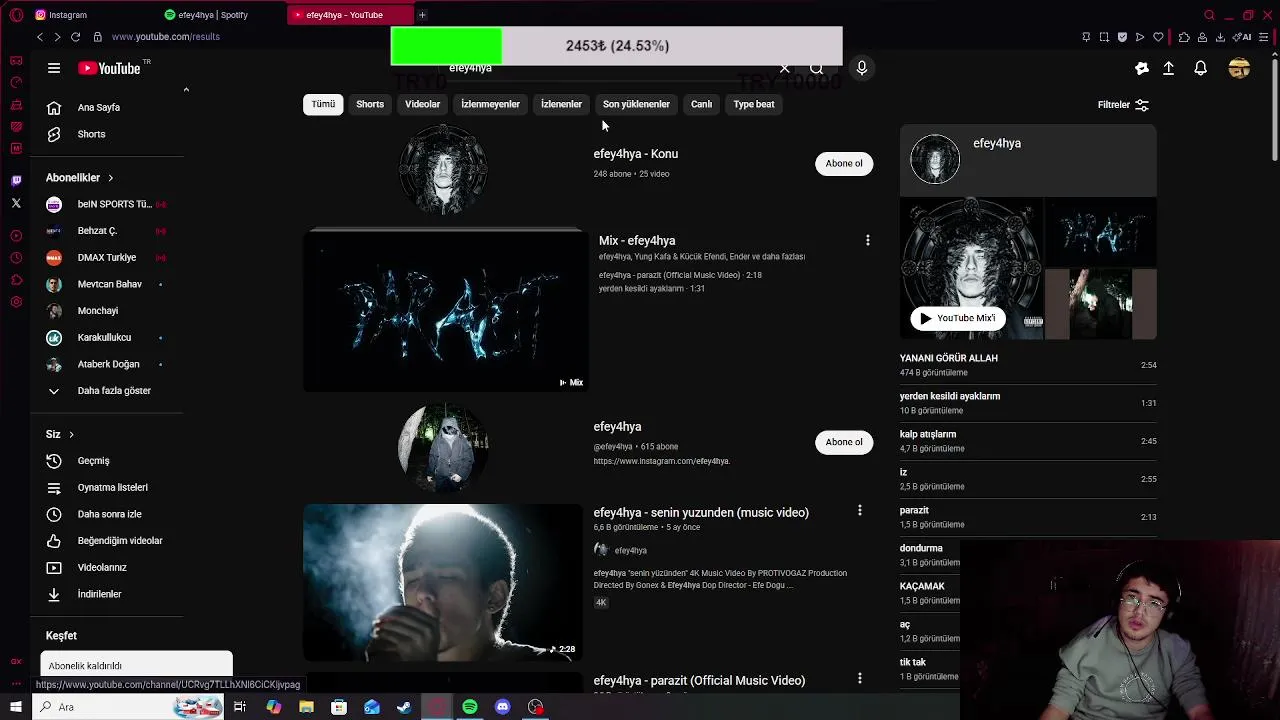This screenshot has height=720, width=1280.
Task: Play the YouTube Mix'i button
Action: click(x=958, y=318)
